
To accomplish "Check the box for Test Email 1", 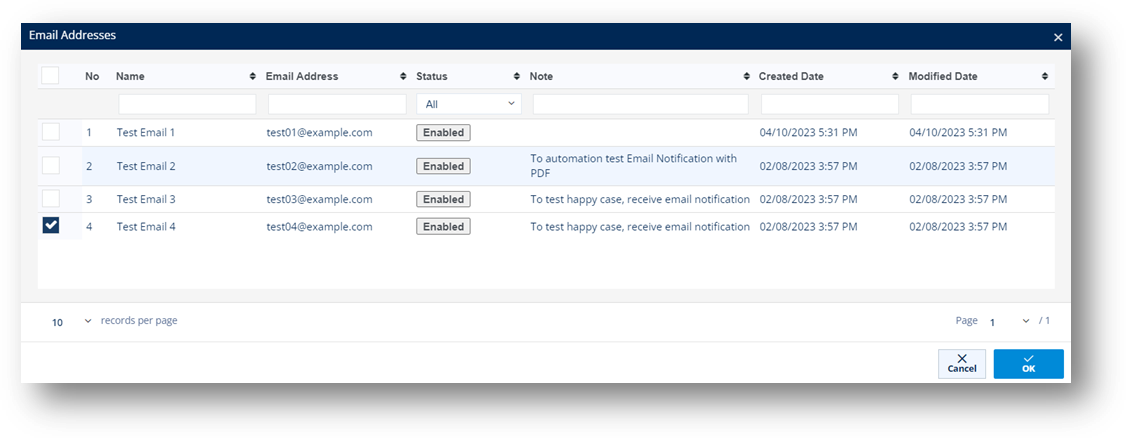I will (51, 132).
